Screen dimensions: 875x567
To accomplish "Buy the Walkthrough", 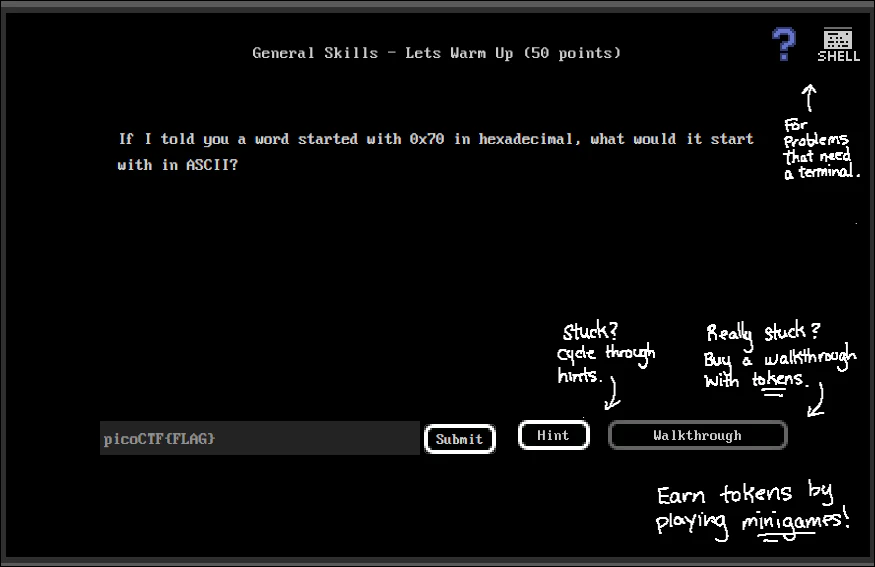I will [698, 435].
